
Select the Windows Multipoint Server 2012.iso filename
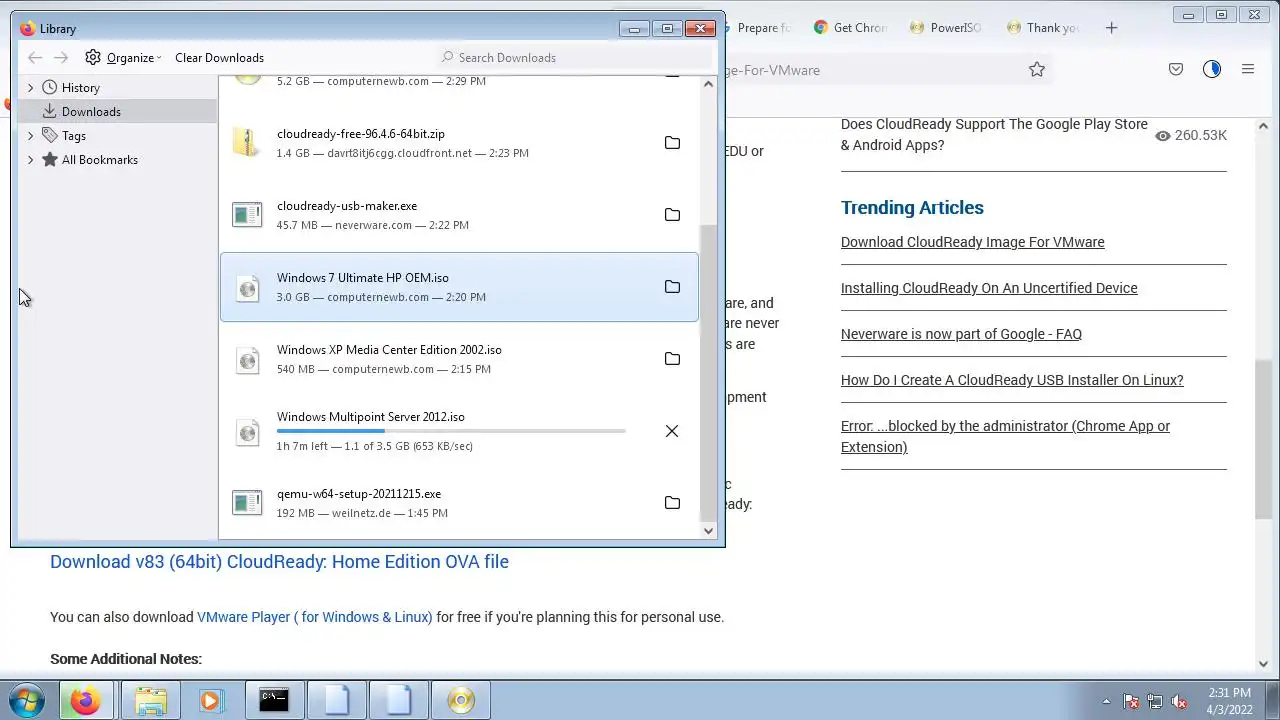coord(370,417)
